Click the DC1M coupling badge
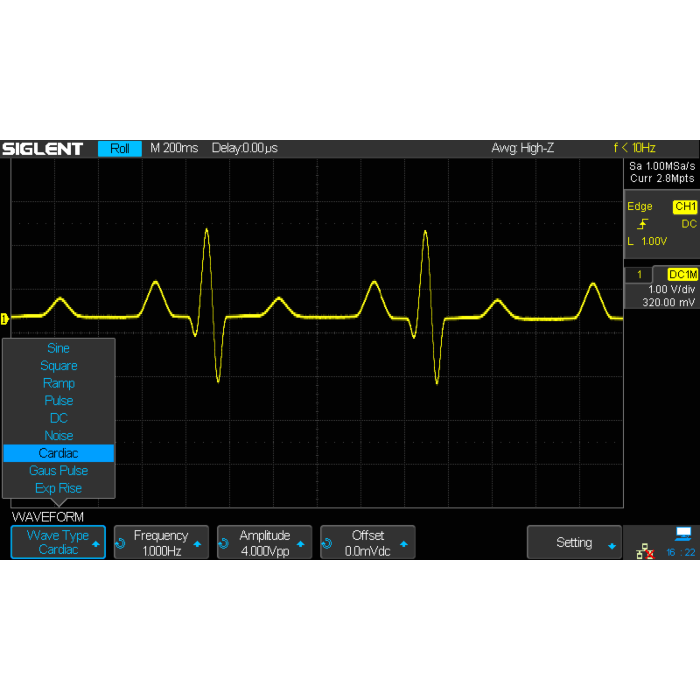 (x=683, y=275)
